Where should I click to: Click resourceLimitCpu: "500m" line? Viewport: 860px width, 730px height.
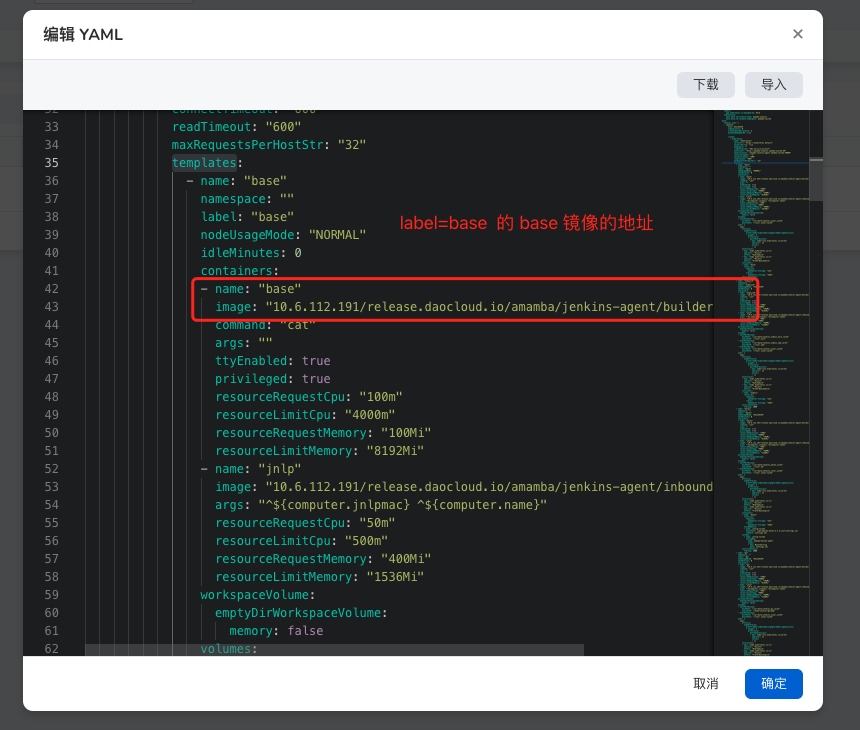[x=301, y=541]
